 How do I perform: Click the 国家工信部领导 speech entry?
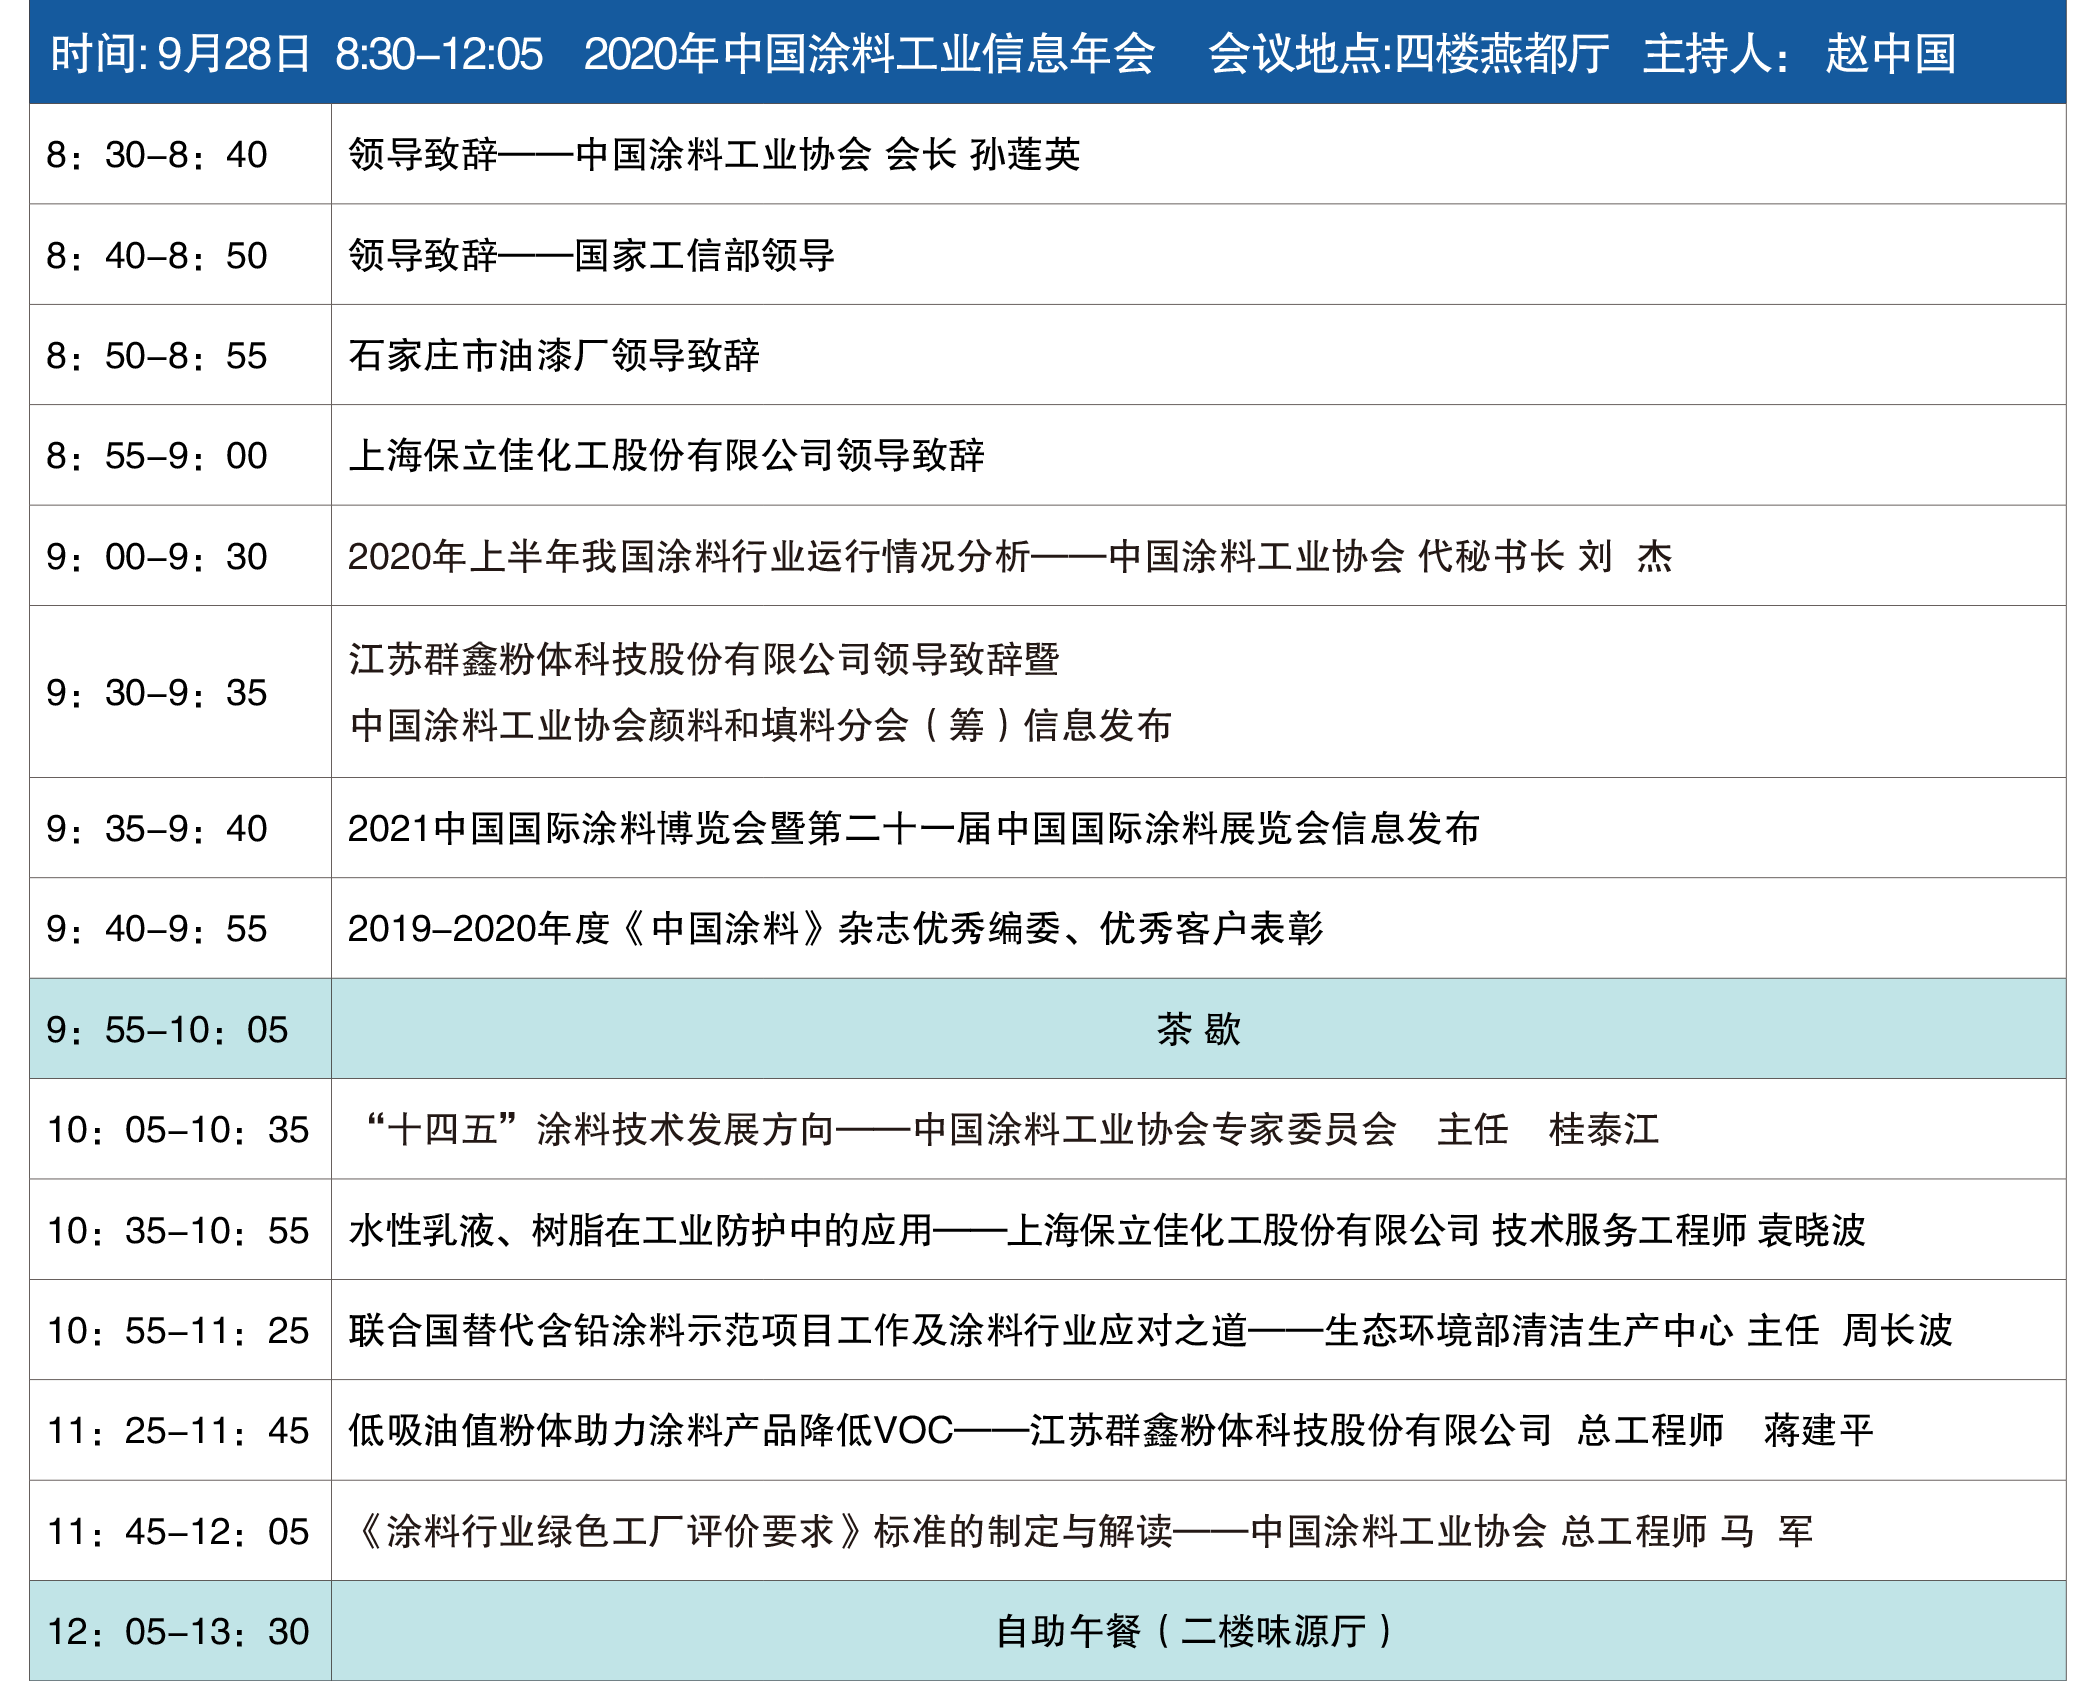[x=592, y=256]
